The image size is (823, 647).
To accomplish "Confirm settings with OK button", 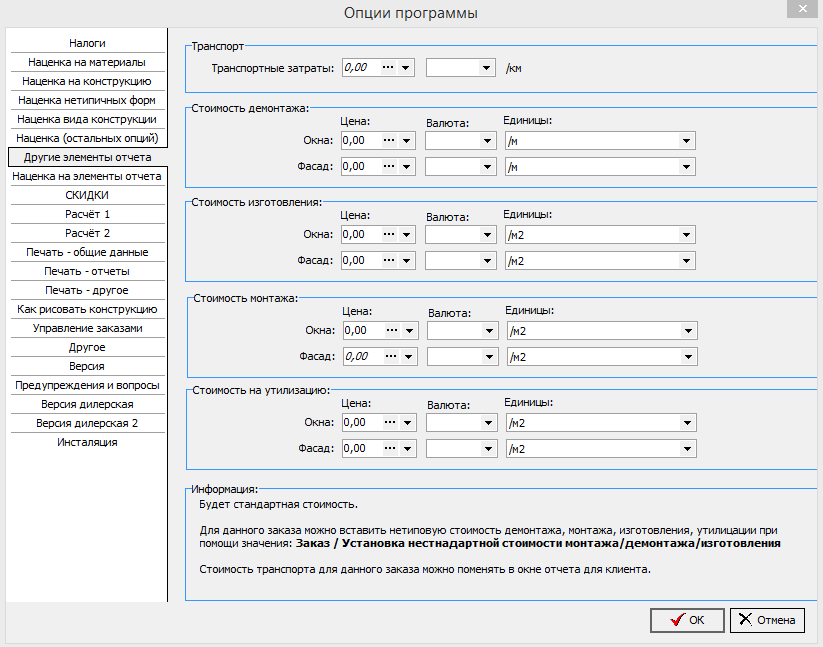I will point(687,620).
